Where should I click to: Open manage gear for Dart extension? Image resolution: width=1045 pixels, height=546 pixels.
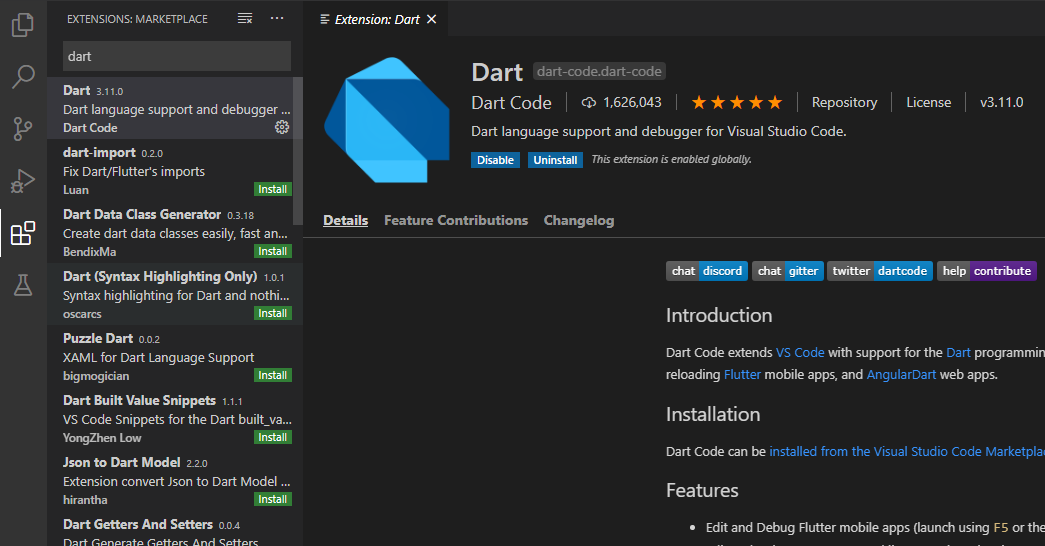tap(282, 127)
